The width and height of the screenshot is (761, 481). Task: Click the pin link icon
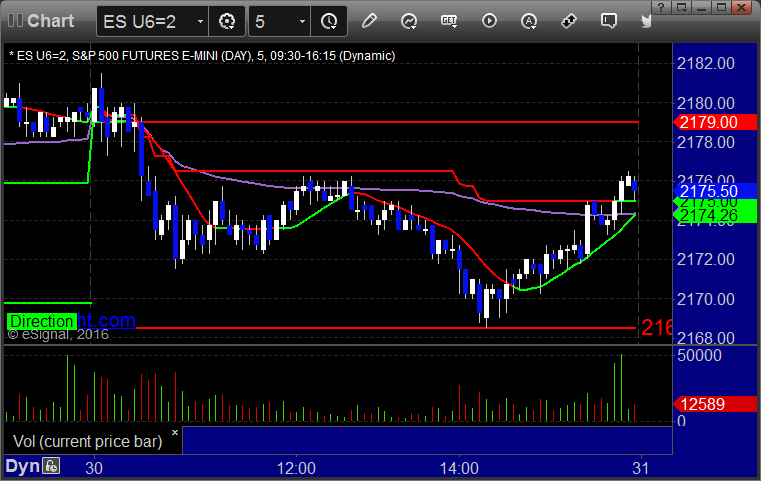pos(569,21)
